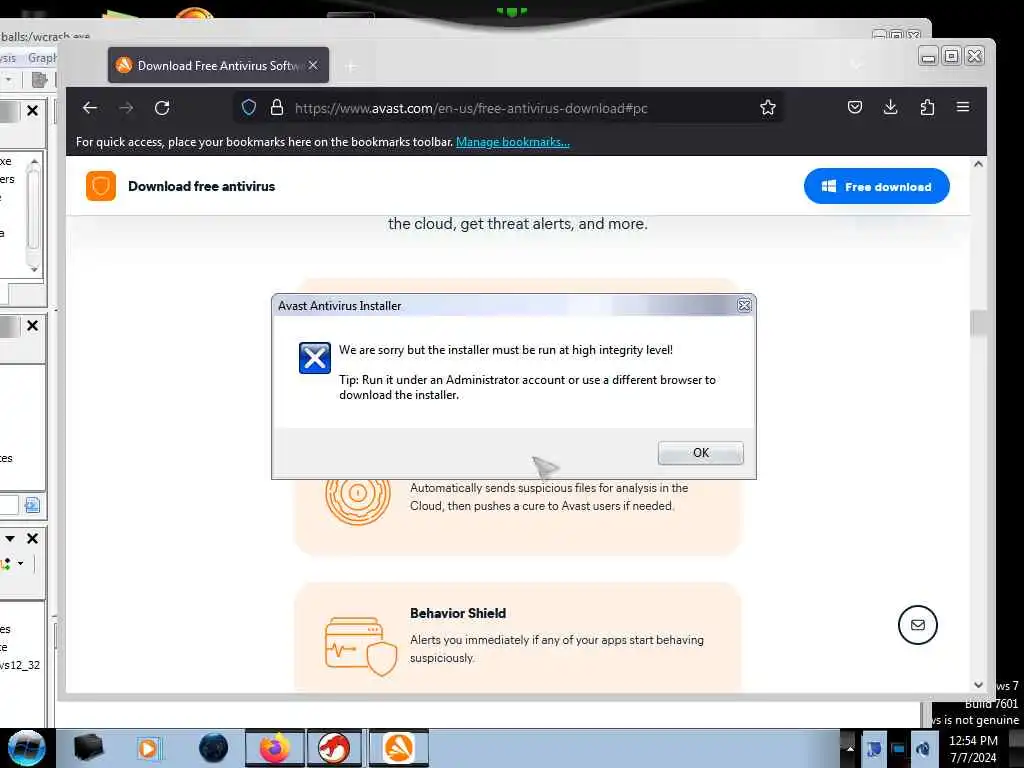Viewport: 1024px width, 768px height.
Task: Click the Behavior Shield illustration icon
Action: [x=361, y=646]
